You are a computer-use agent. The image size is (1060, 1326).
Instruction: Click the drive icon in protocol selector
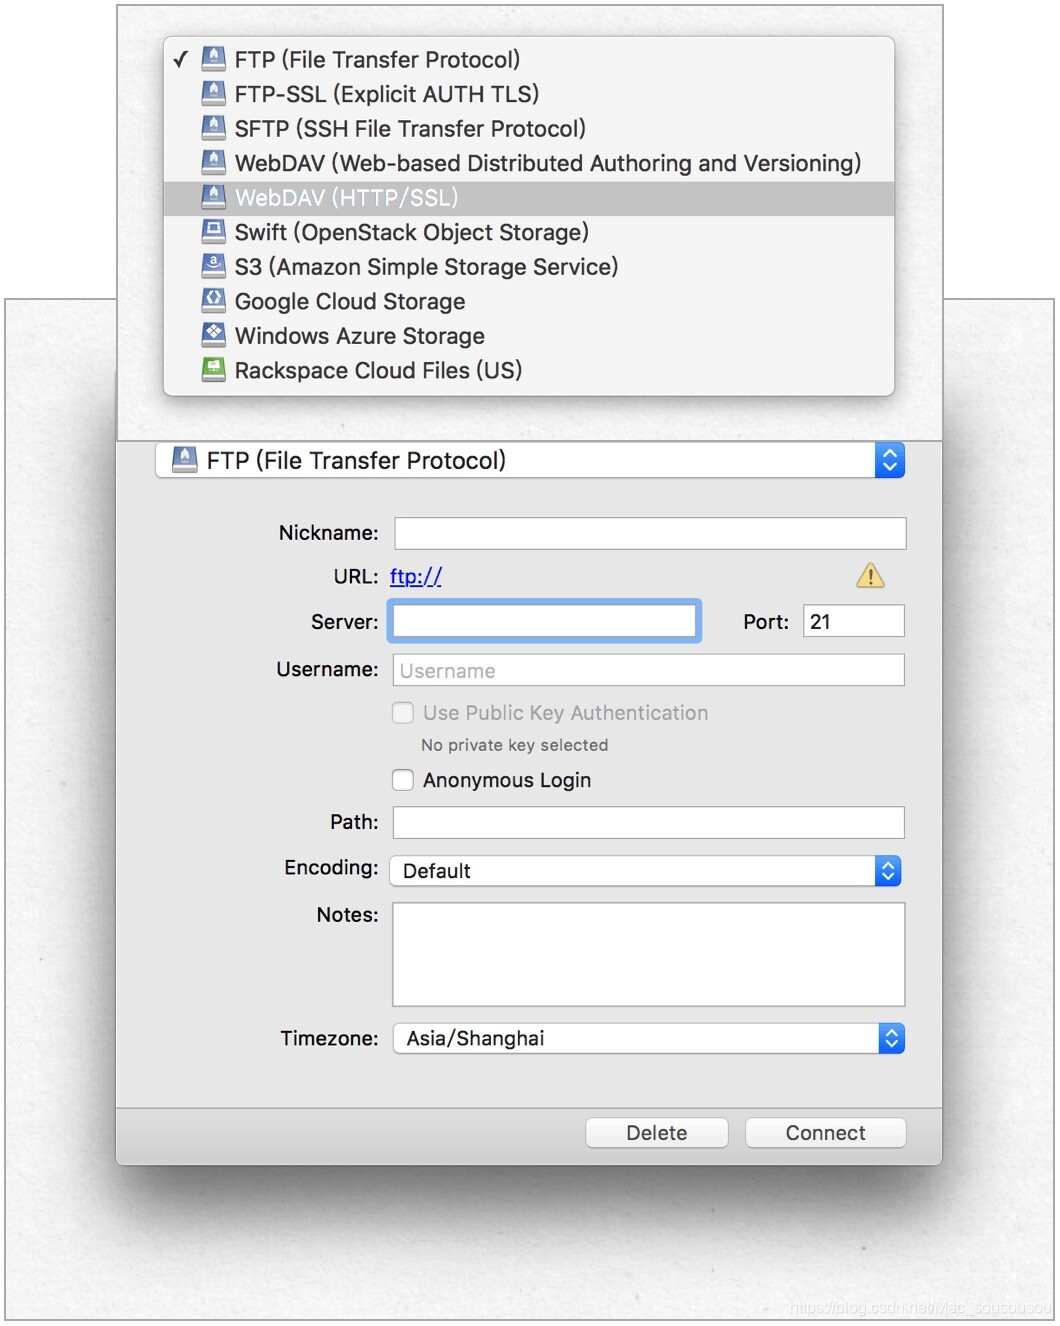pyautogui.click(x=184, y=459)
